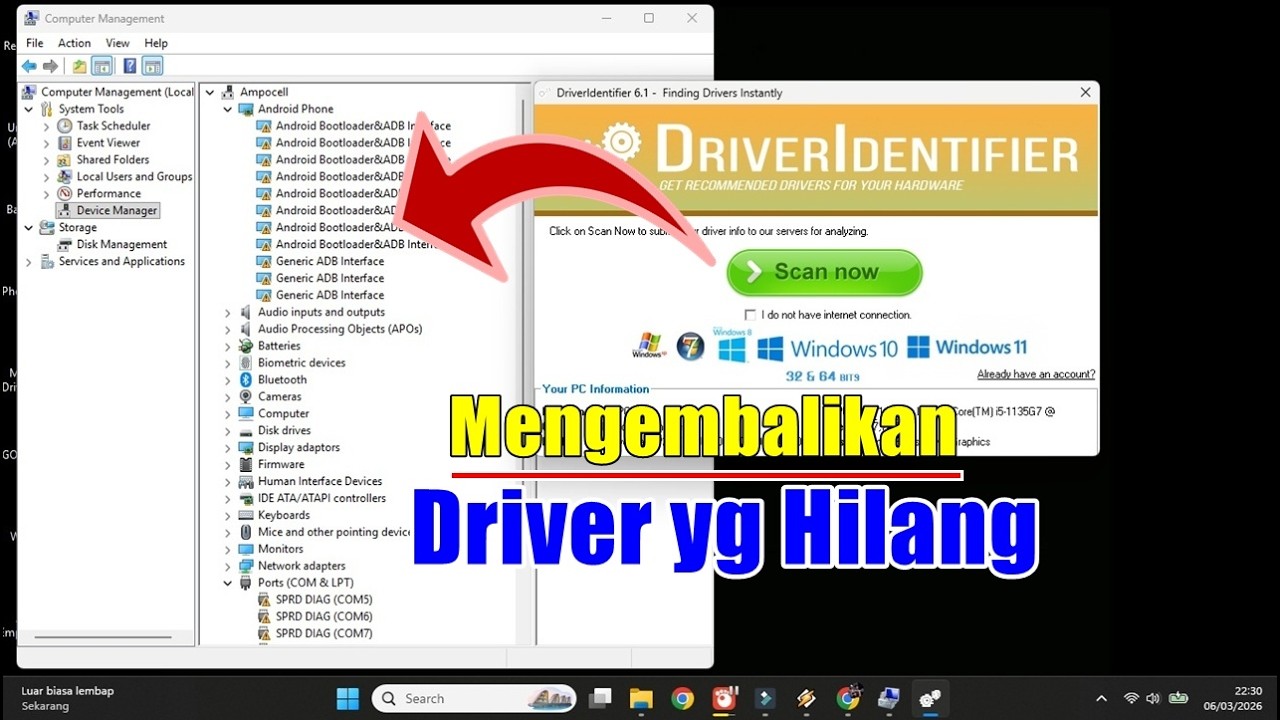Click the blue Help question mark icon
Screen dimensions: 1280x720
click(129, 66)
